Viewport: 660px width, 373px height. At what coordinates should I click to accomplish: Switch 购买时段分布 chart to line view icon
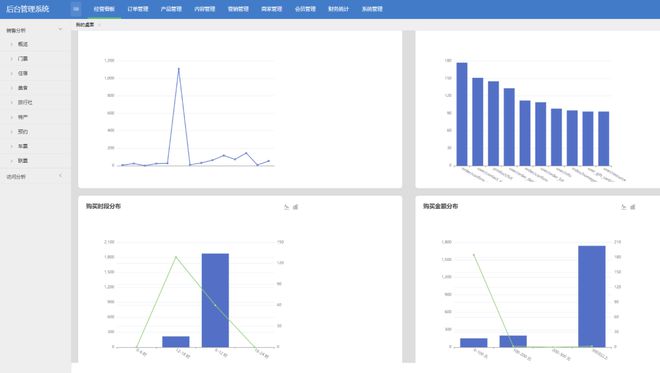coord(286,207)
